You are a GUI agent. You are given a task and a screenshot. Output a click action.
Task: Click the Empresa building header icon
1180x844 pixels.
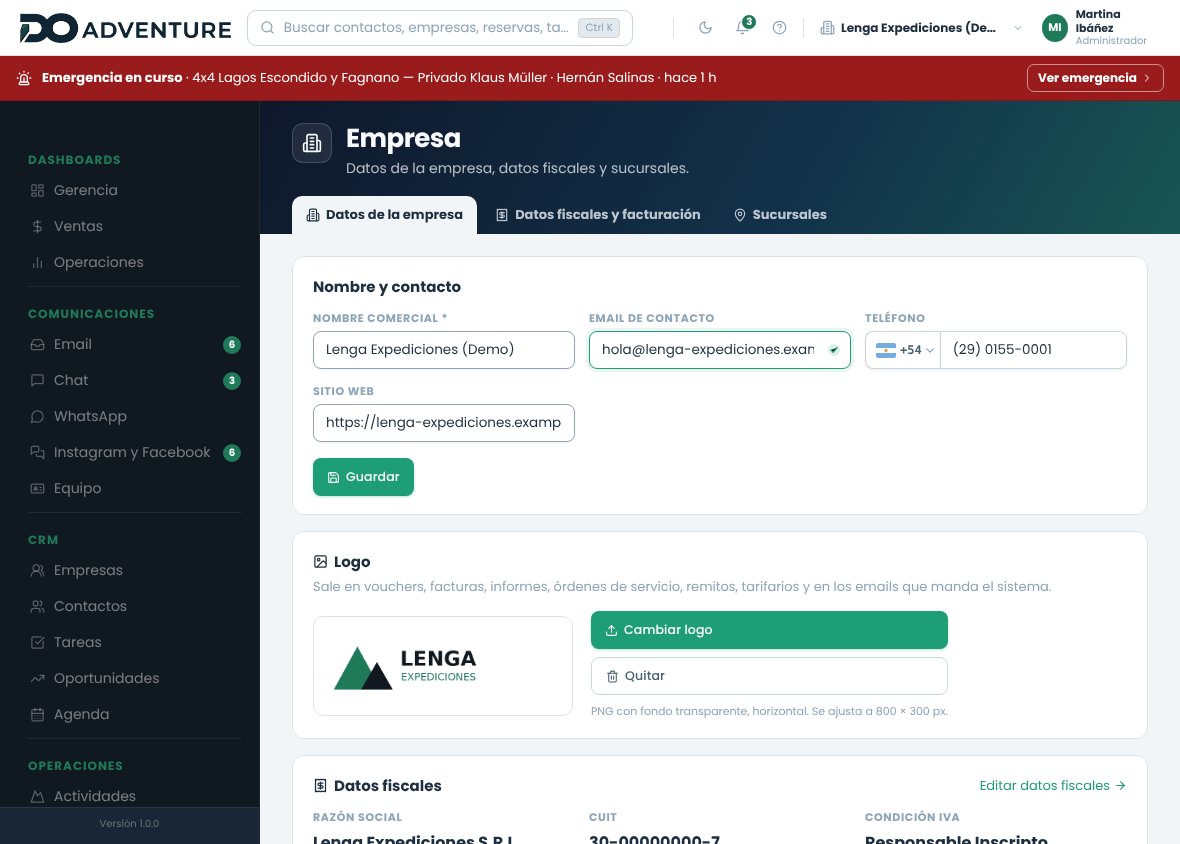[312, 143]
